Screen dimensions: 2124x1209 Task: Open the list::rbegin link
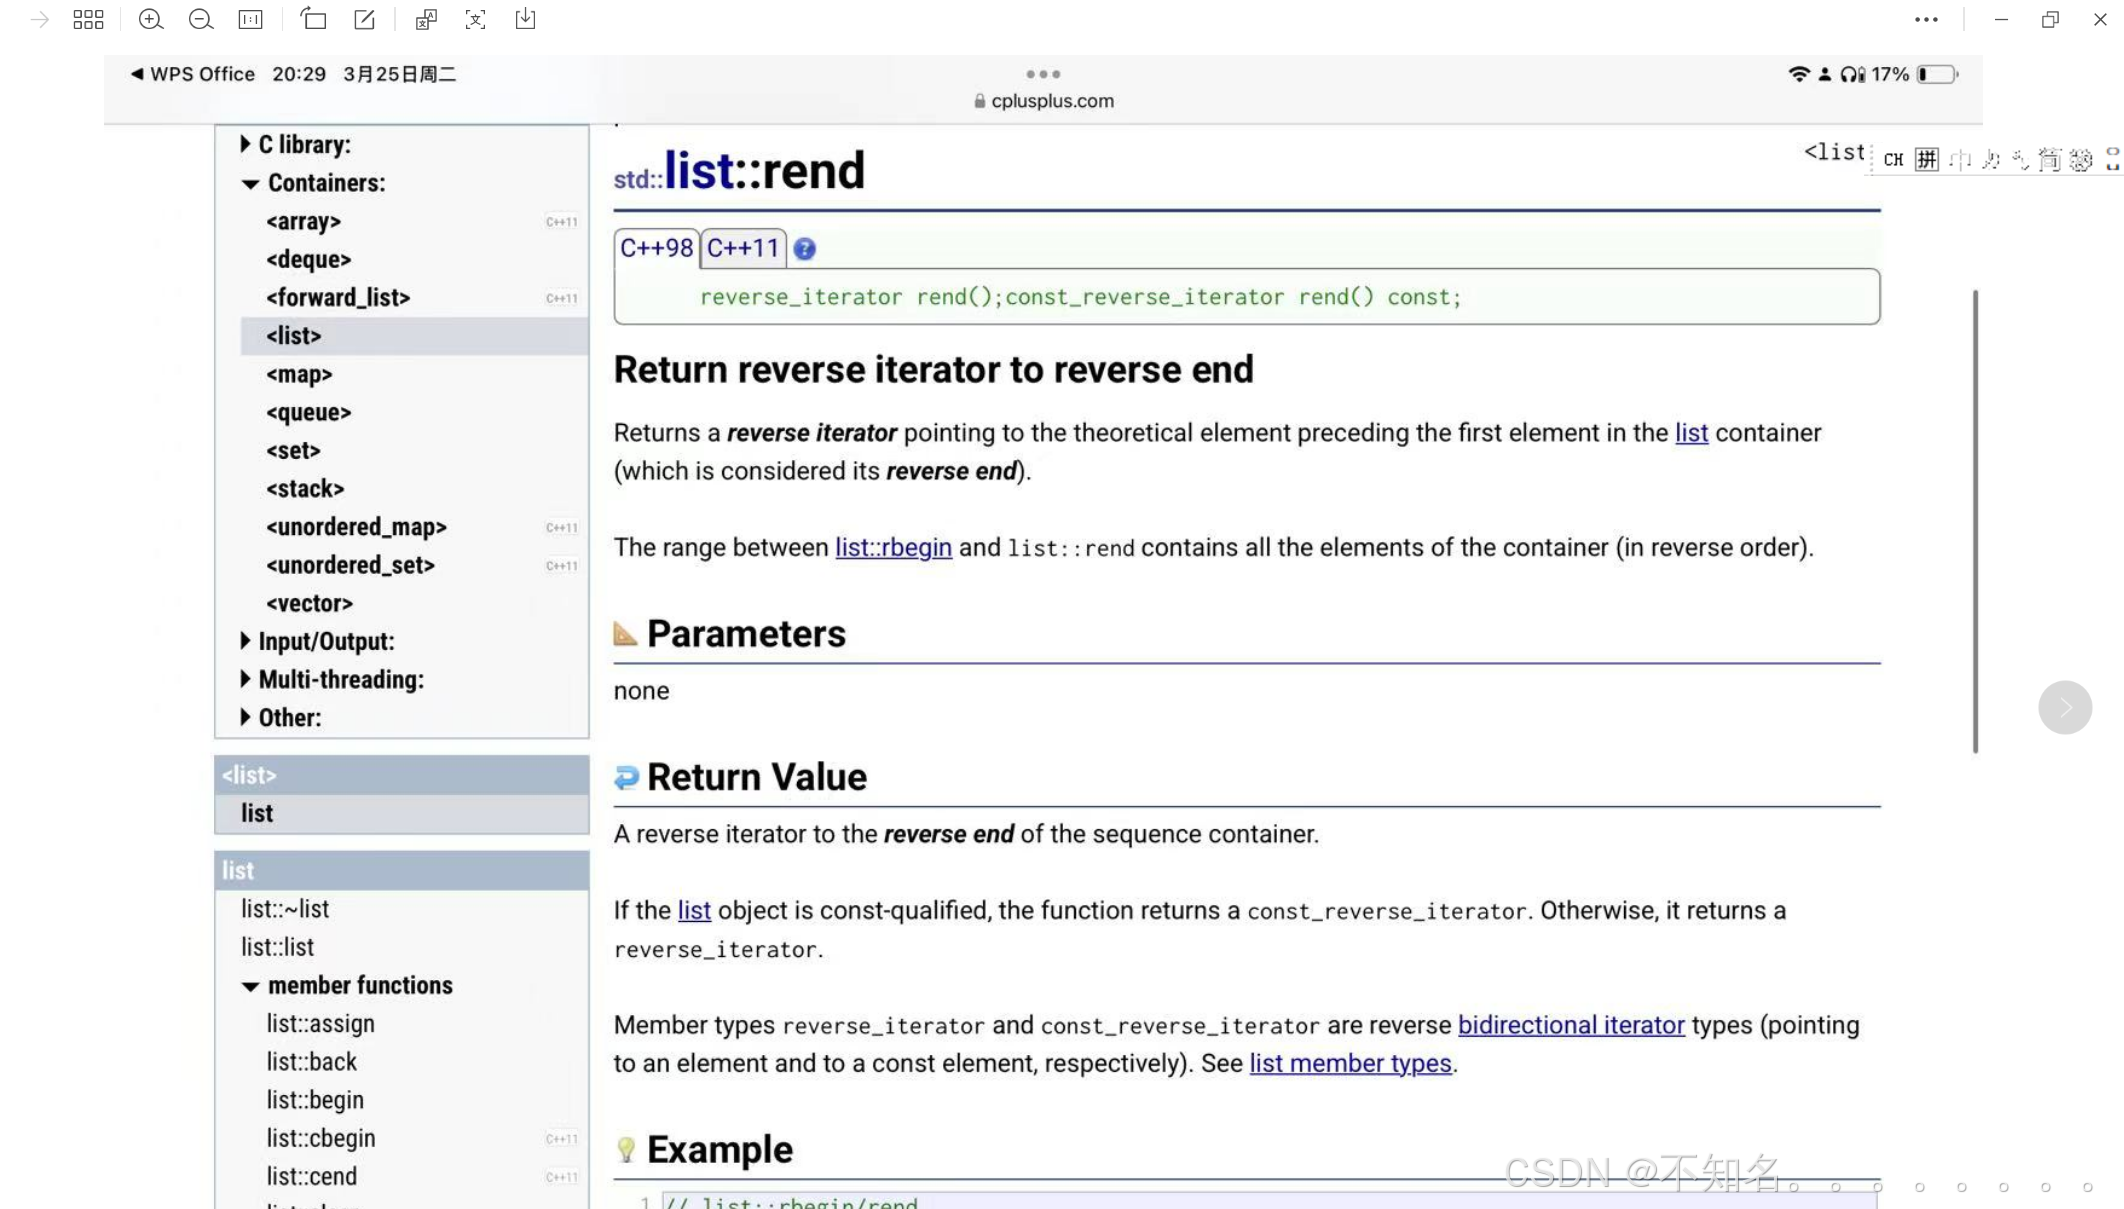(893, 548)
